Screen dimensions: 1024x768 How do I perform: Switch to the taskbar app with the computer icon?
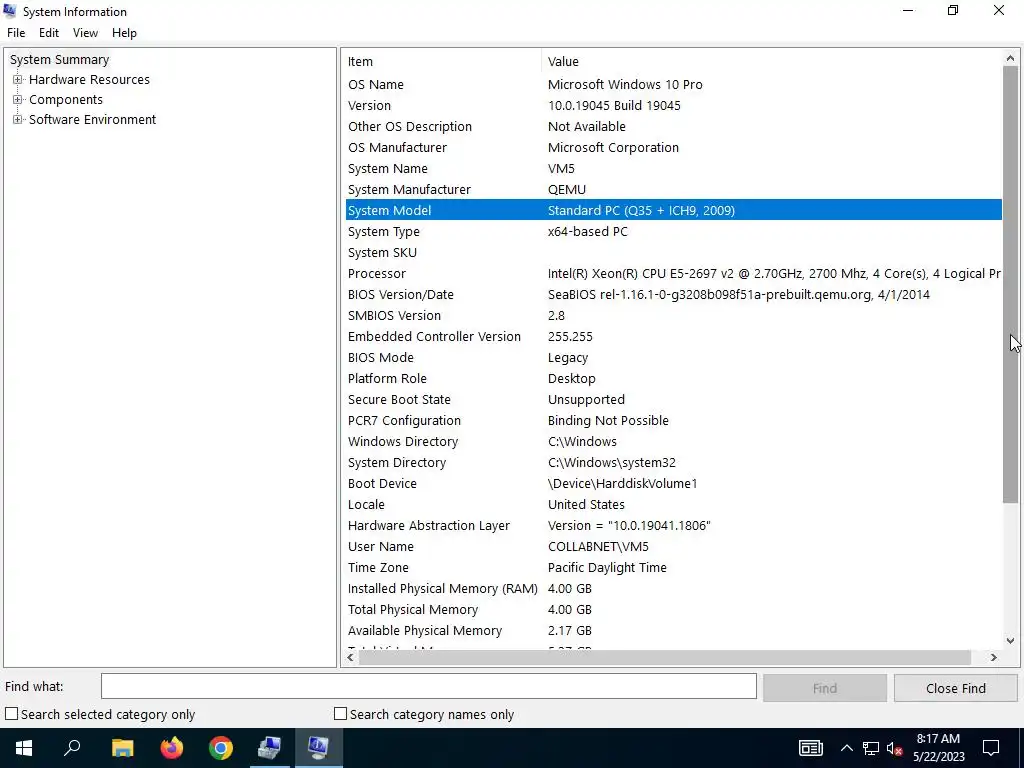269,748
